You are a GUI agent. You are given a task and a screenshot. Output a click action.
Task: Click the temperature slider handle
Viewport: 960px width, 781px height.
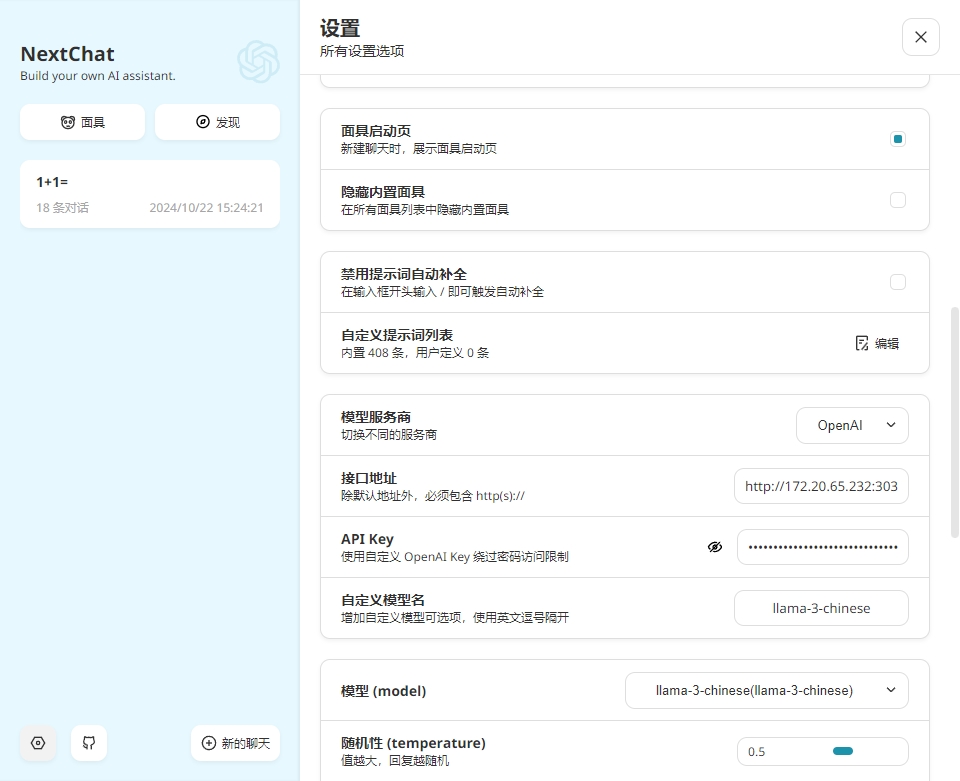(x=842, y=751)
